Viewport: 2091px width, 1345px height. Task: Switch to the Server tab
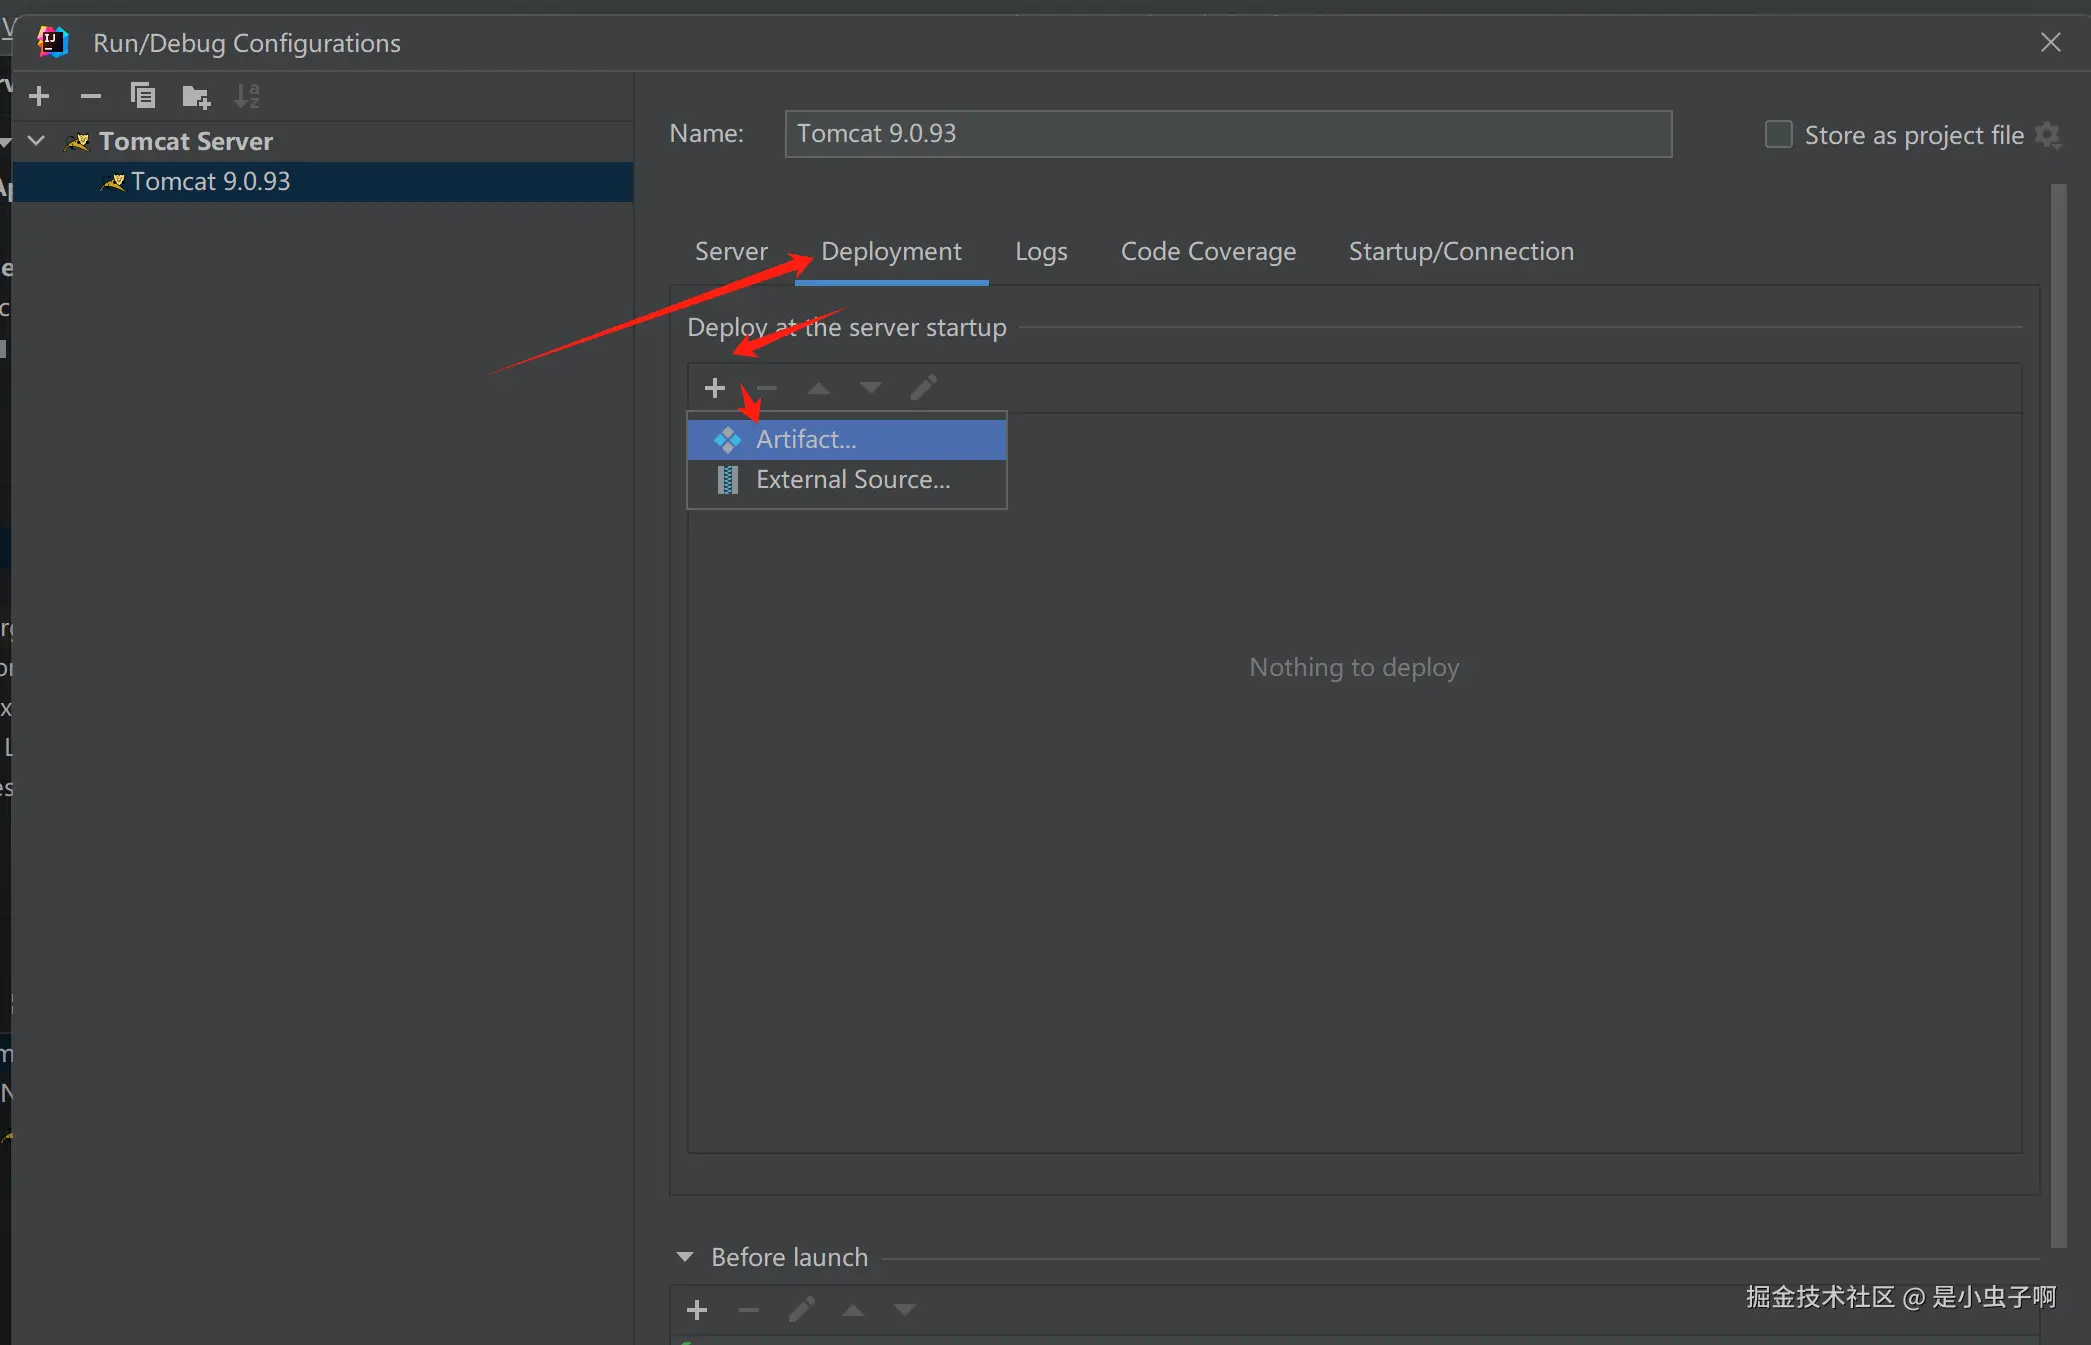click(x=731, y=252)
